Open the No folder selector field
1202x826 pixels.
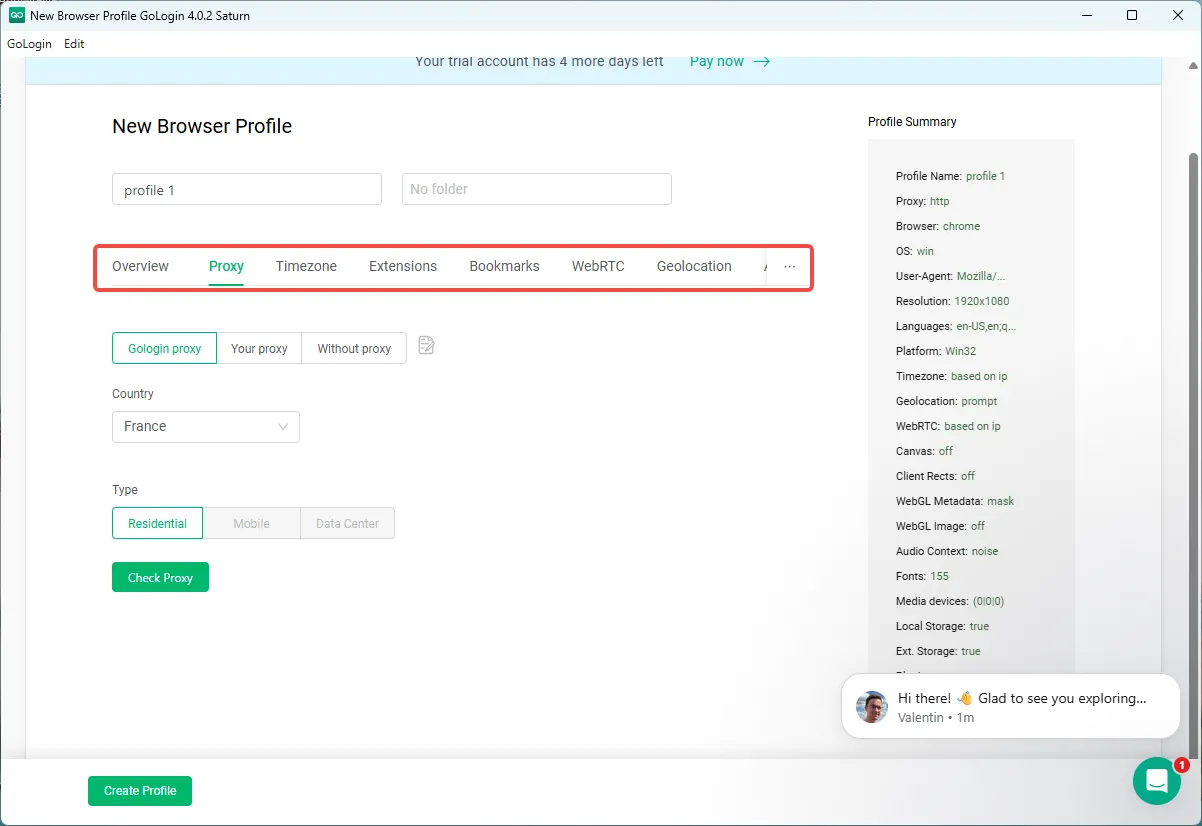536,189
